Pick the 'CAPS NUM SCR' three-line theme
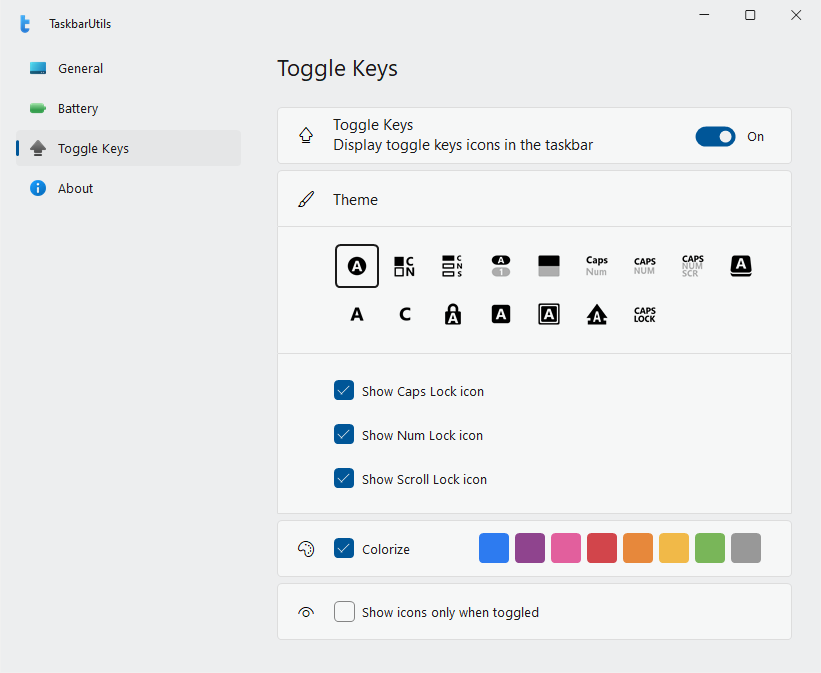Screen dimensions: 821x673 (693, 266)
